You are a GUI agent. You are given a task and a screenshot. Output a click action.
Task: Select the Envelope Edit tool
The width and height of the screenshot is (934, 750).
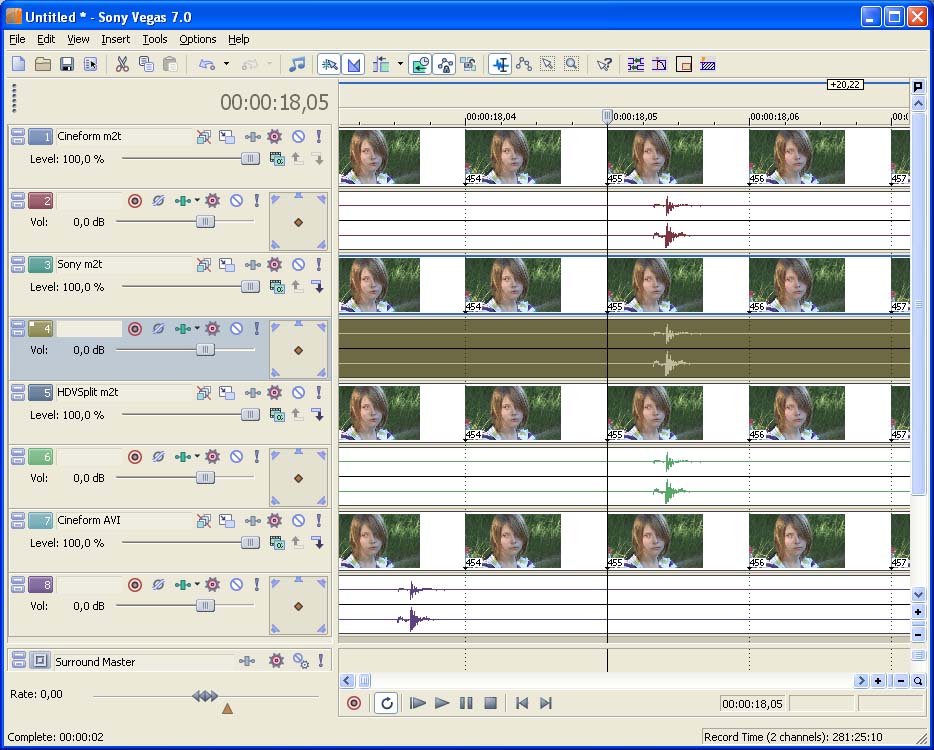tap(524, 64)
